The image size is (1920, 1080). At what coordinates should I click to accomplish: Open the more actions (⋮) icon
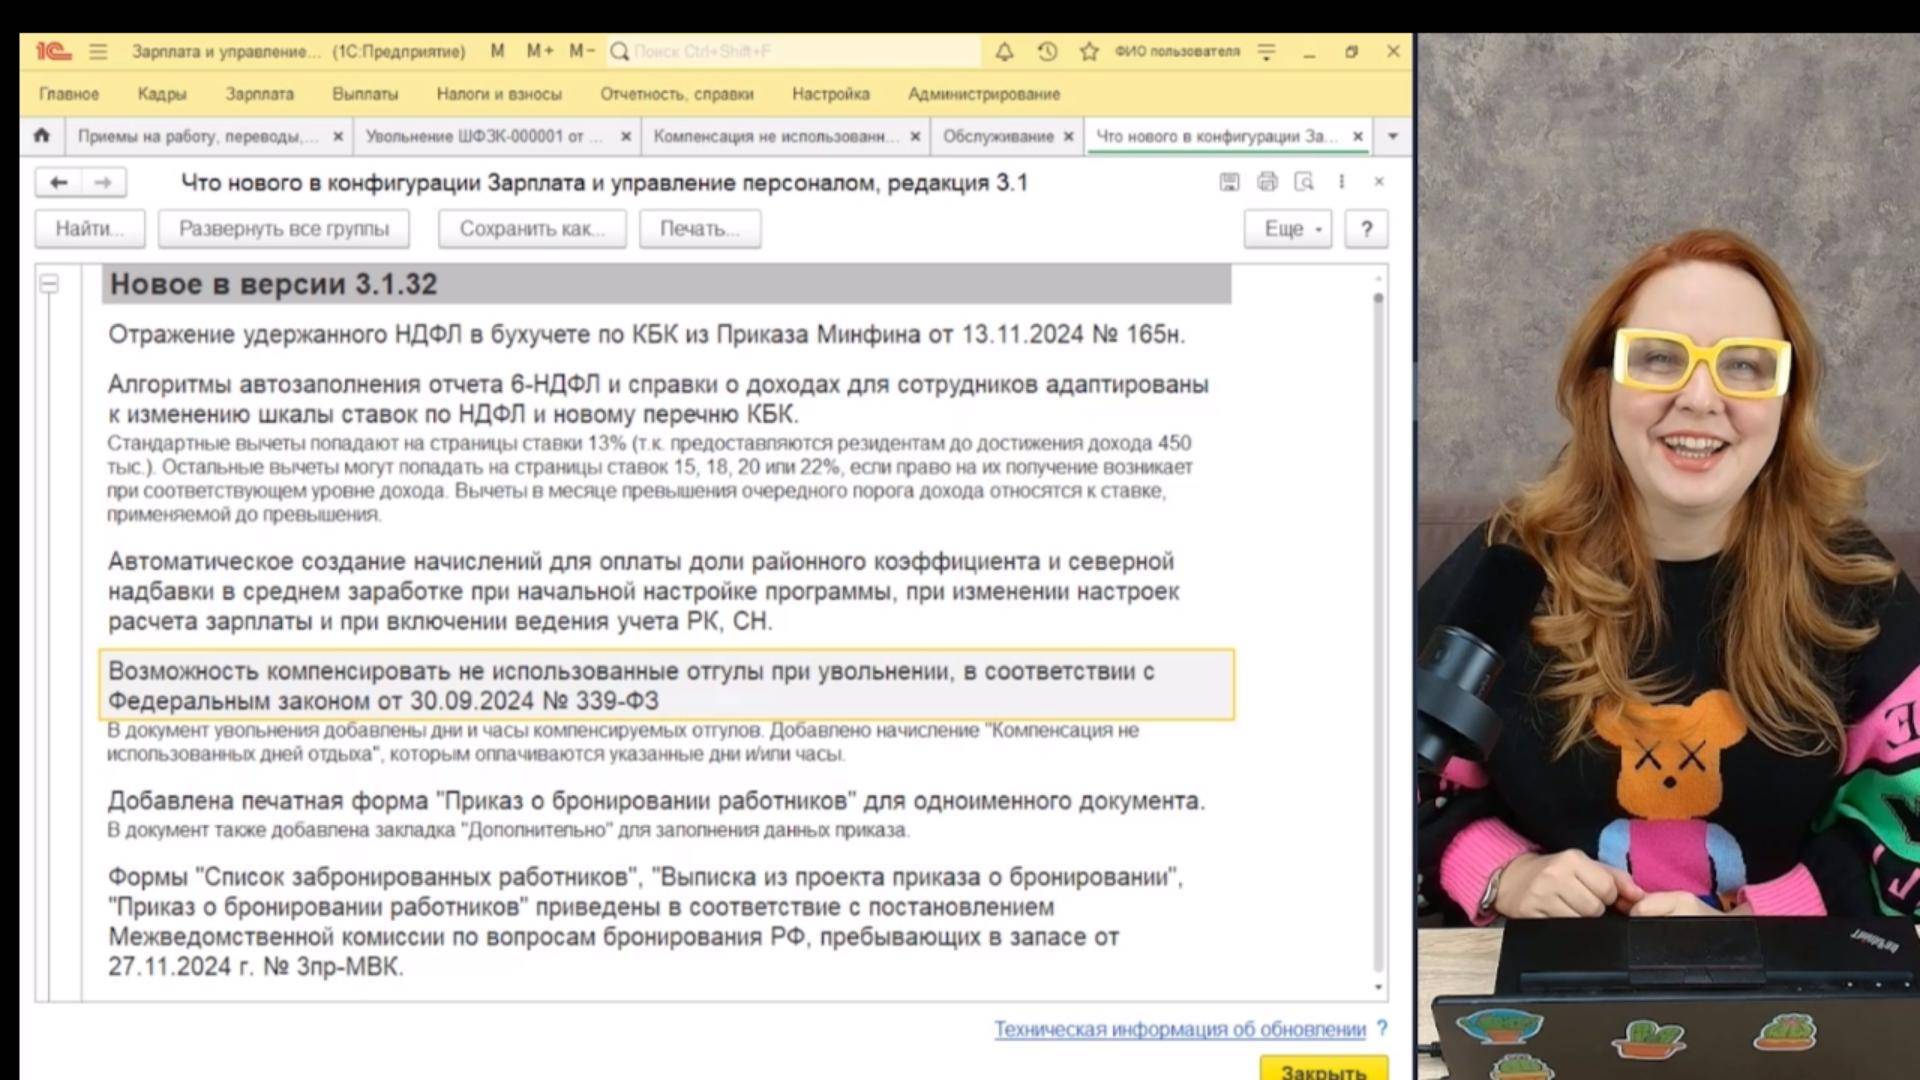[x=1341, y=182]
